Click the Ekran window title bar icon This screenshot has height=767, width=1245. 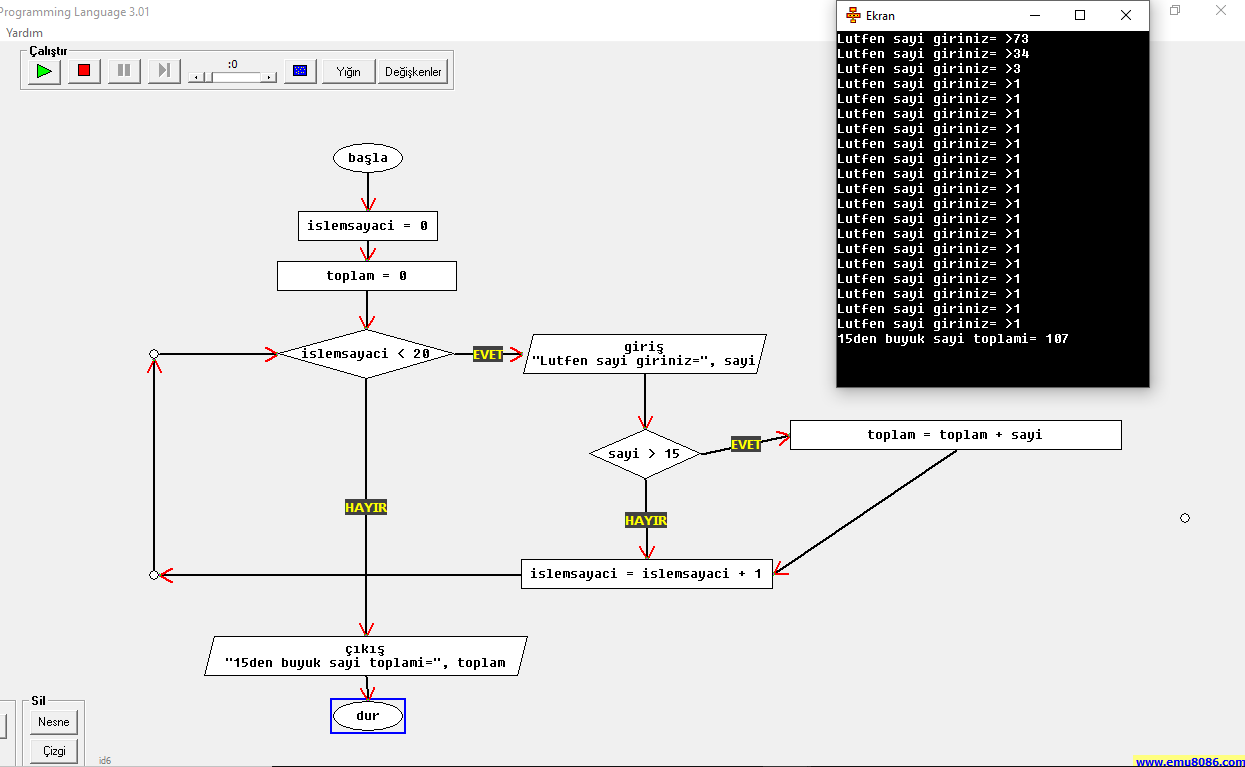pyautogui.click(x=853, y=15)
